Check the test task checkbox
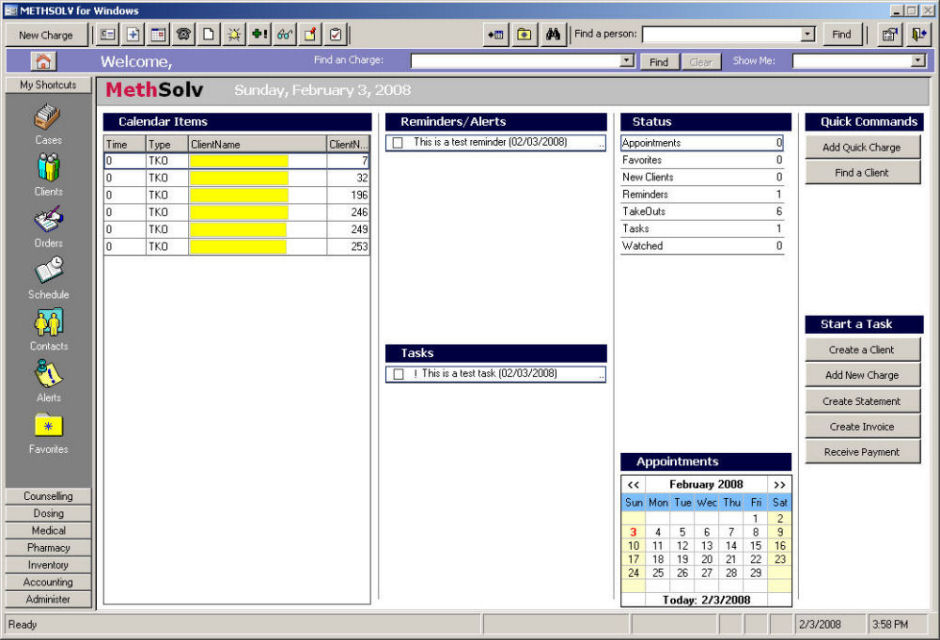 [398, 374]
